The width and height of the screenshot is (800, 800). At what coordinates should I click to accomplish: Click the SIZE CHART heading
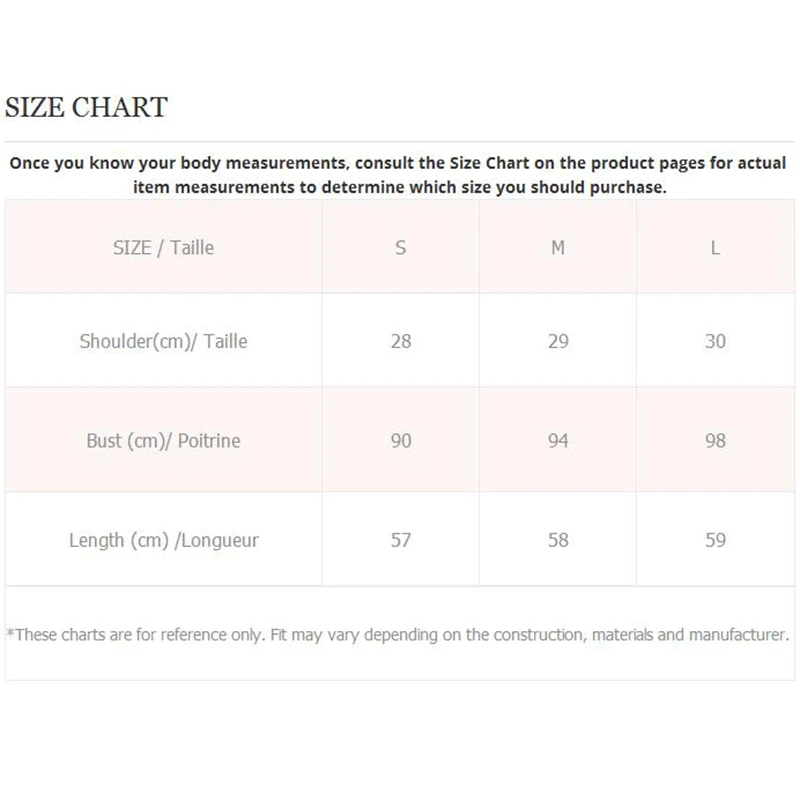[86, 108]
